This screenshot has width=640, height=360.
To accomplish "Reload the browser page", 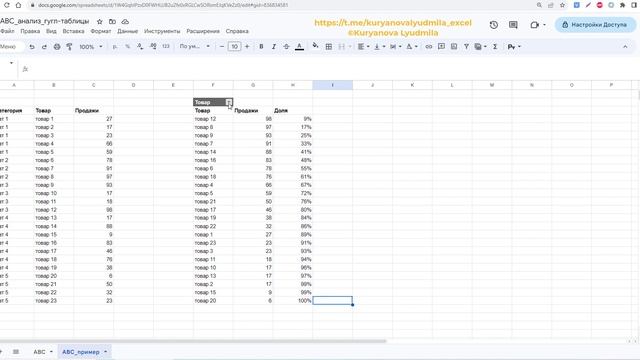I will click(x=7, y=5).
